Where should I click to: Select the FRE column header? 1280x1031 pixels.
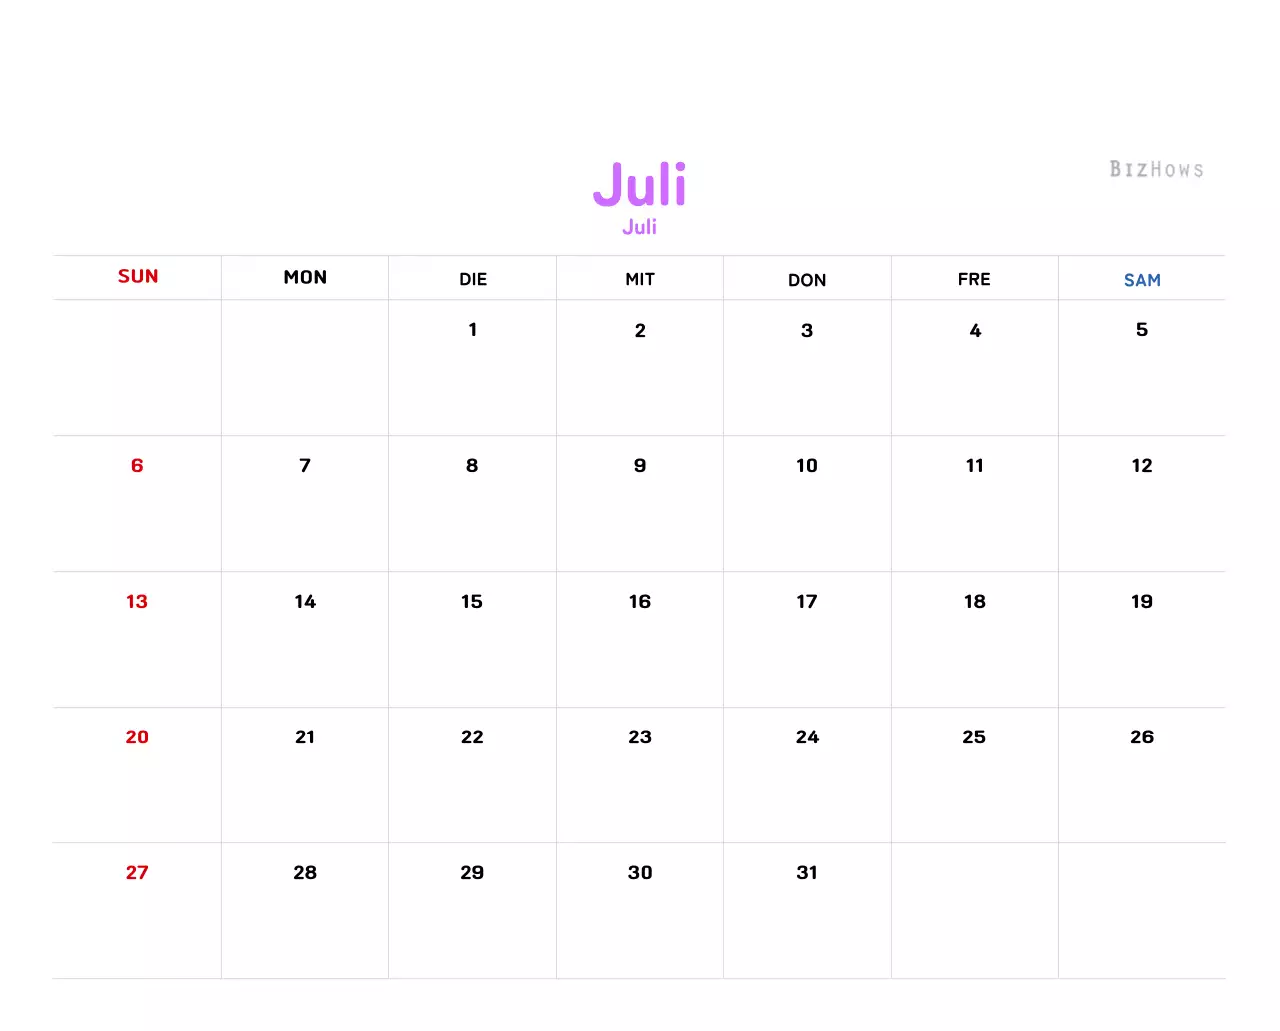(x=974, y=279)
